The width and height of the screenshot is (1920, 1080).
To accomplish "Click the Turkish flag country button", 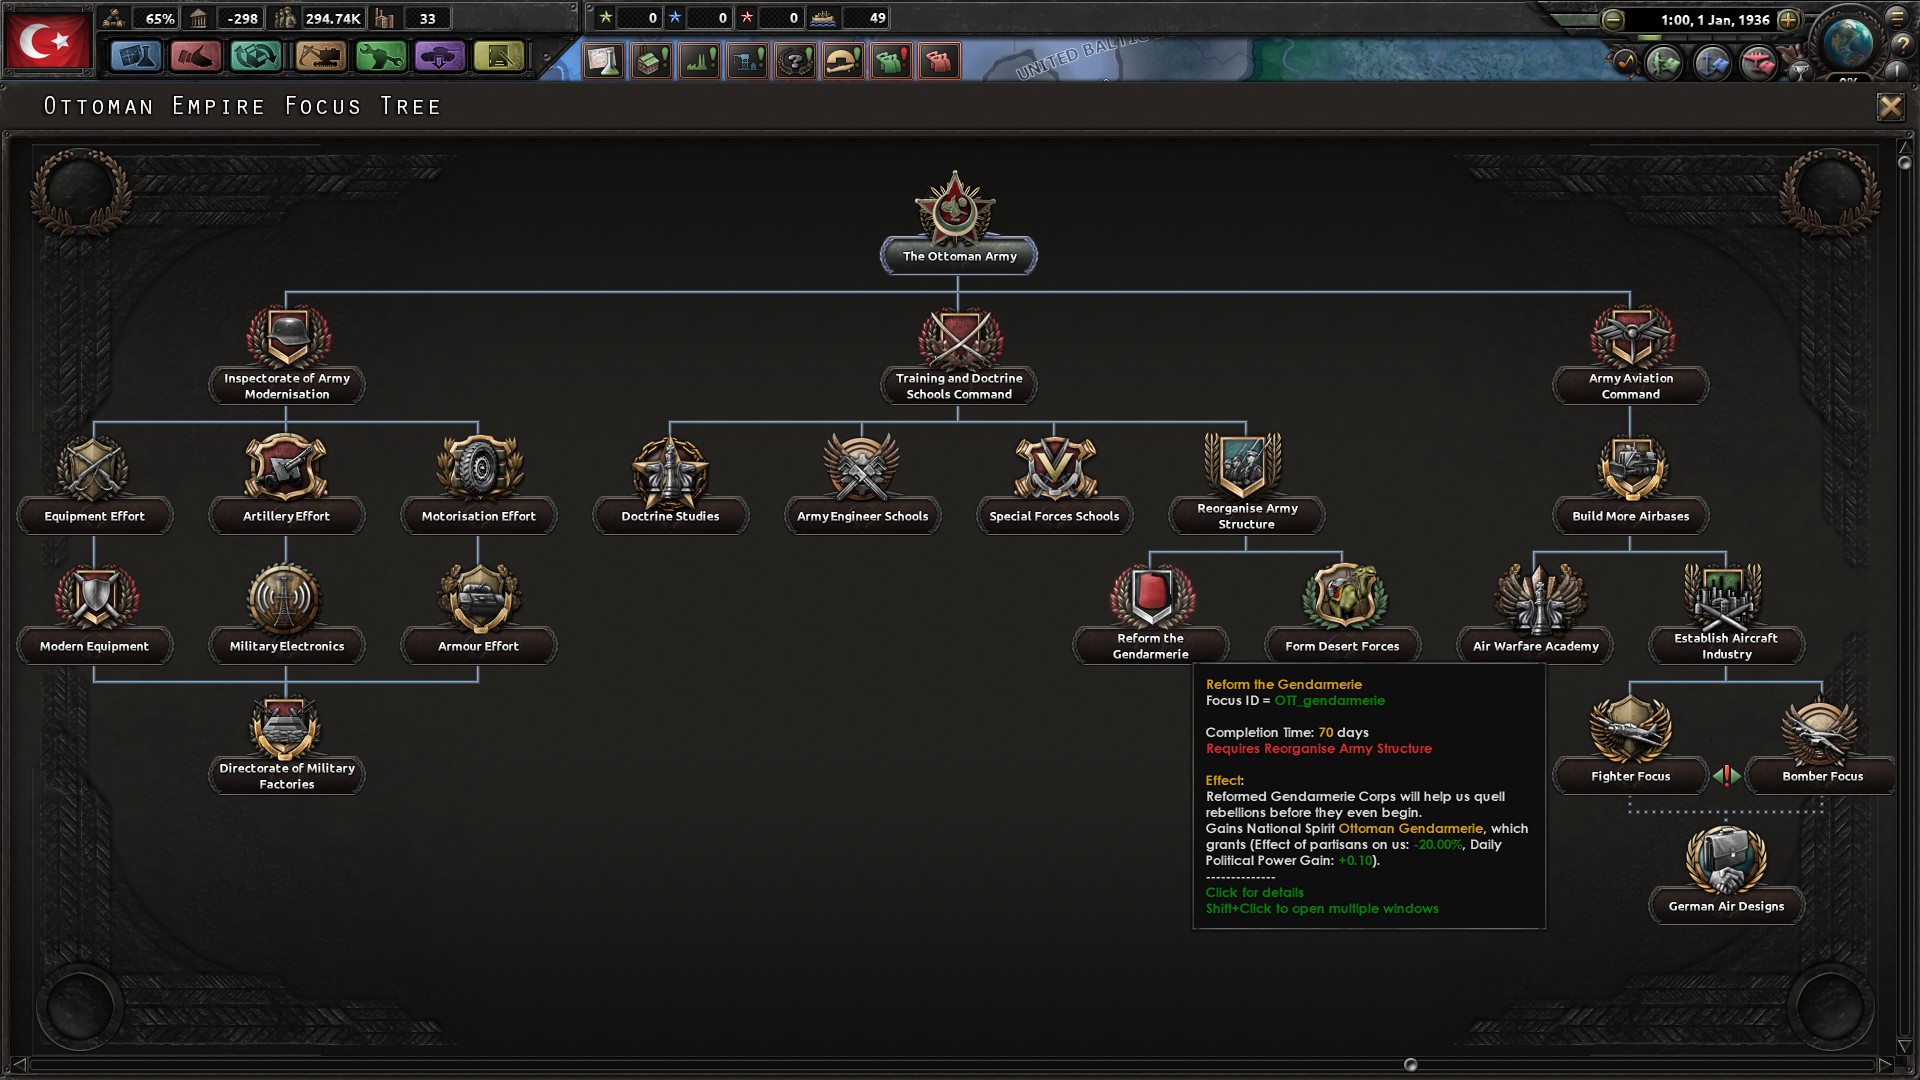I will (x=48, y=41).
